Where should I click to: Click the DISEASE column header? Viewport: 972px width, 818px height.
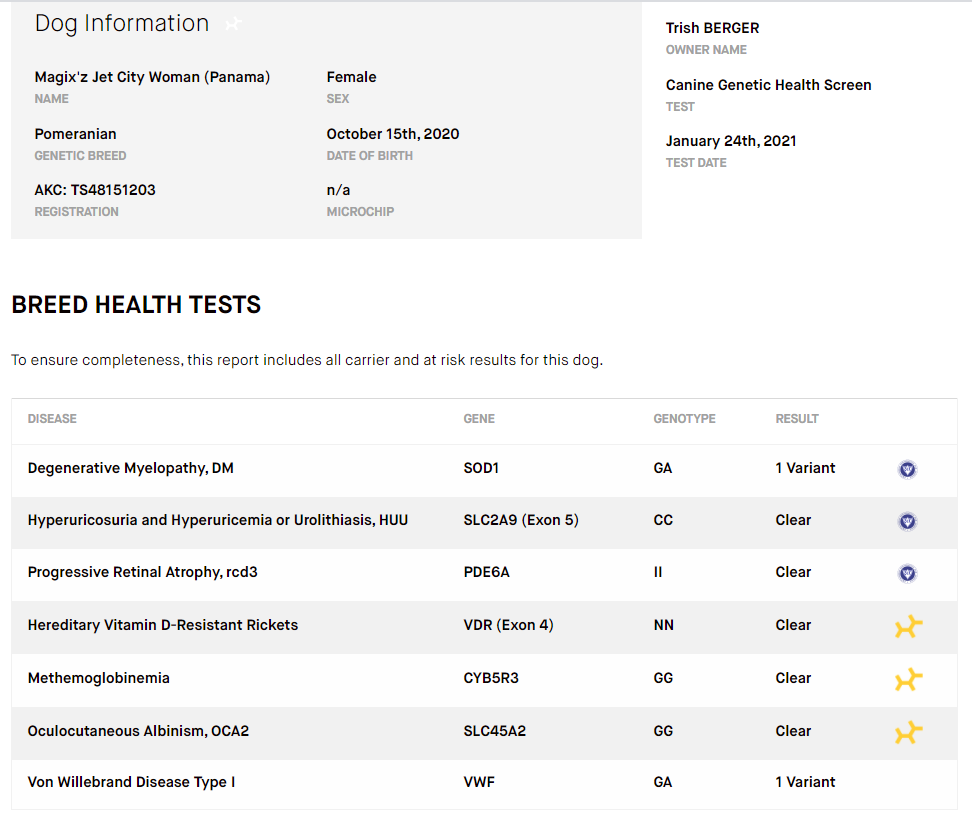click(52, 419)
